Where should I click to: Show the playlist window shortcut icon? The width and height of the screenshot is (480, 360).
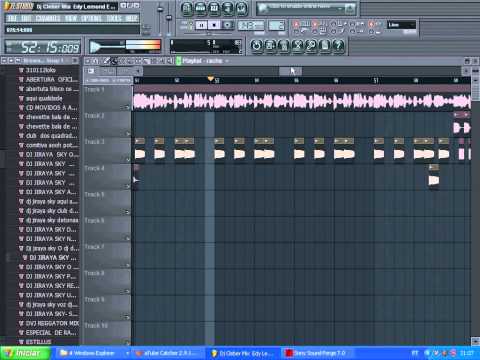tap(187, 9)
